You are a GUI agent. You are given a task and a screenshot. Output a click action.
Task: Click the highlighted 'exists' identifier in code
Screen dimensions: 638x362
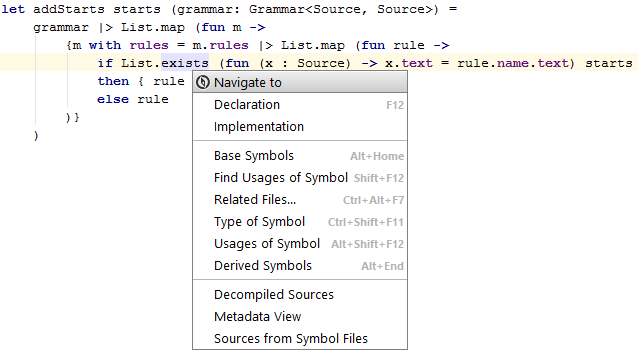(185, 63)
